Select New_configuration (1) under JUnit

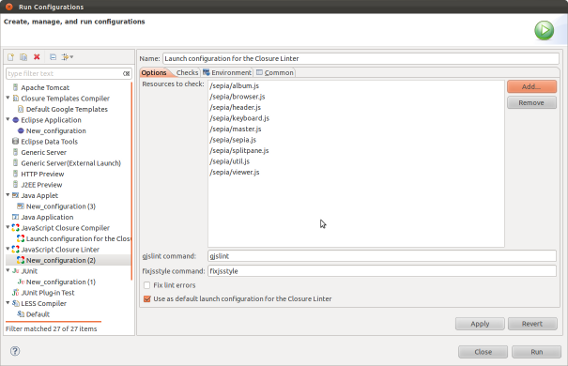pos(60,282)
